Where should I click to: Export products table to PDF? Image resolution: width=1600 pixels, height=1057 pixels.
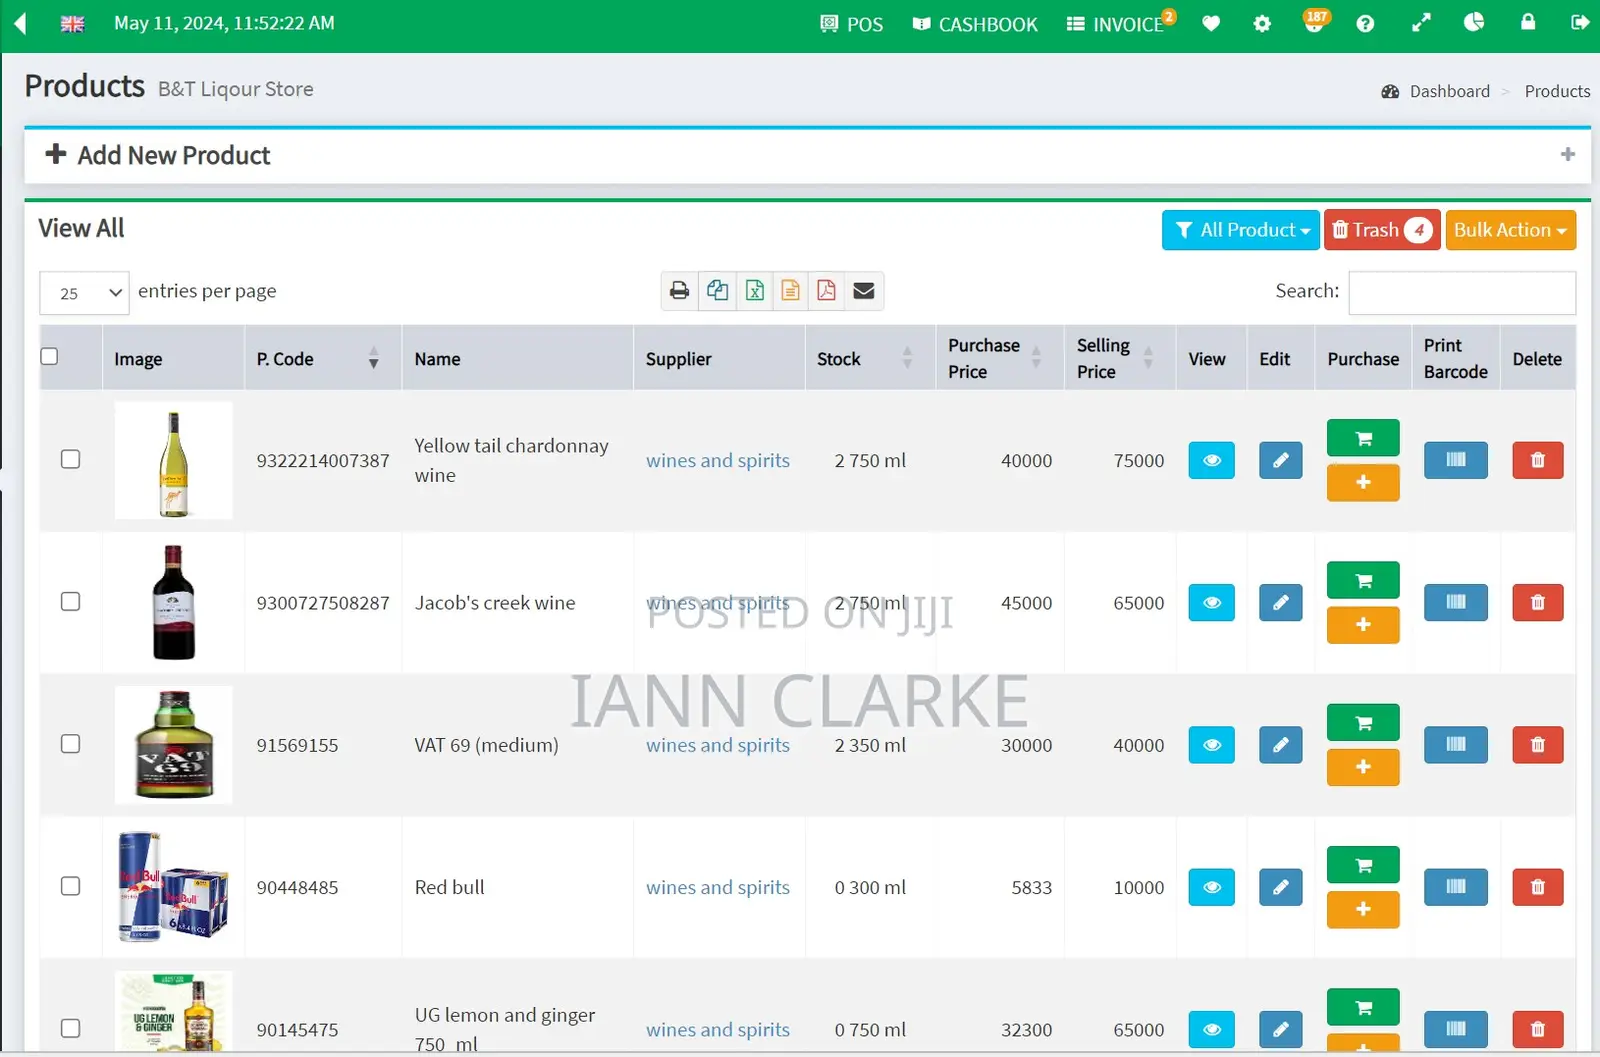[826, 291]
